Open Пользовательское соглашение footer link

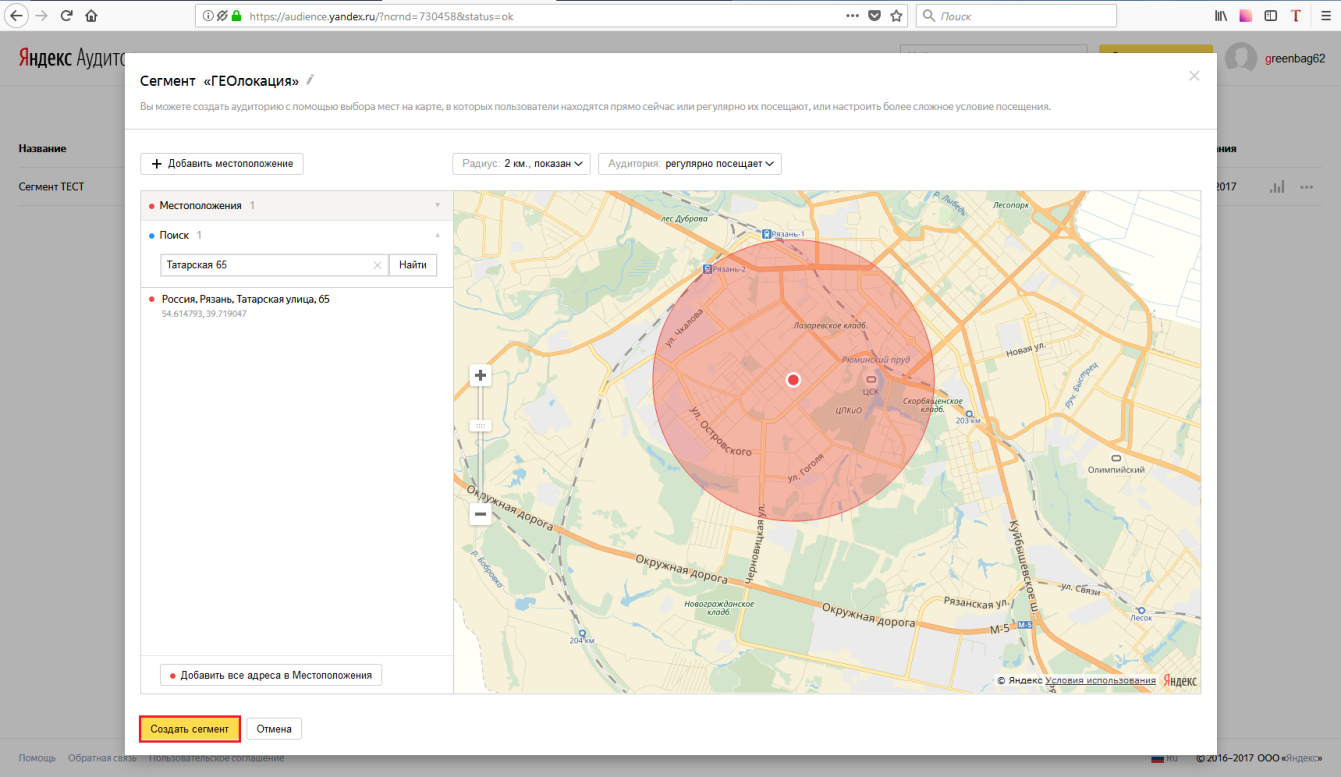pyautogui.click(x=216, y=758)
